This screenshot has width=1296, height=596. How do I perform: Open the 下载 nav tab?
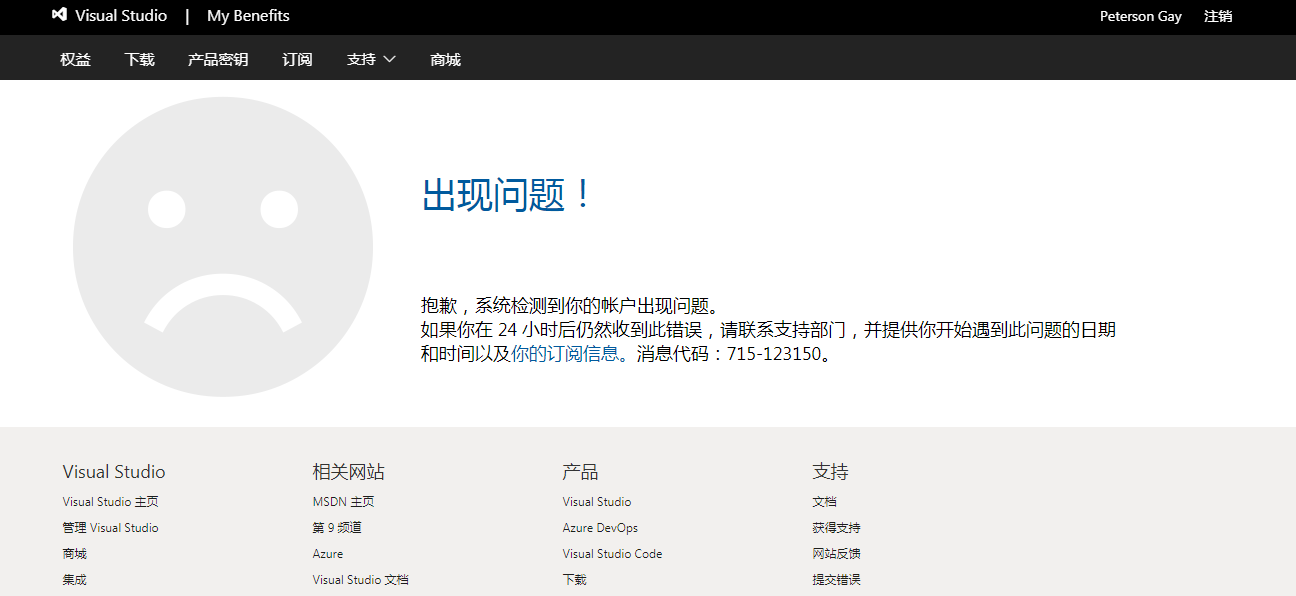(x=140, y=59)
